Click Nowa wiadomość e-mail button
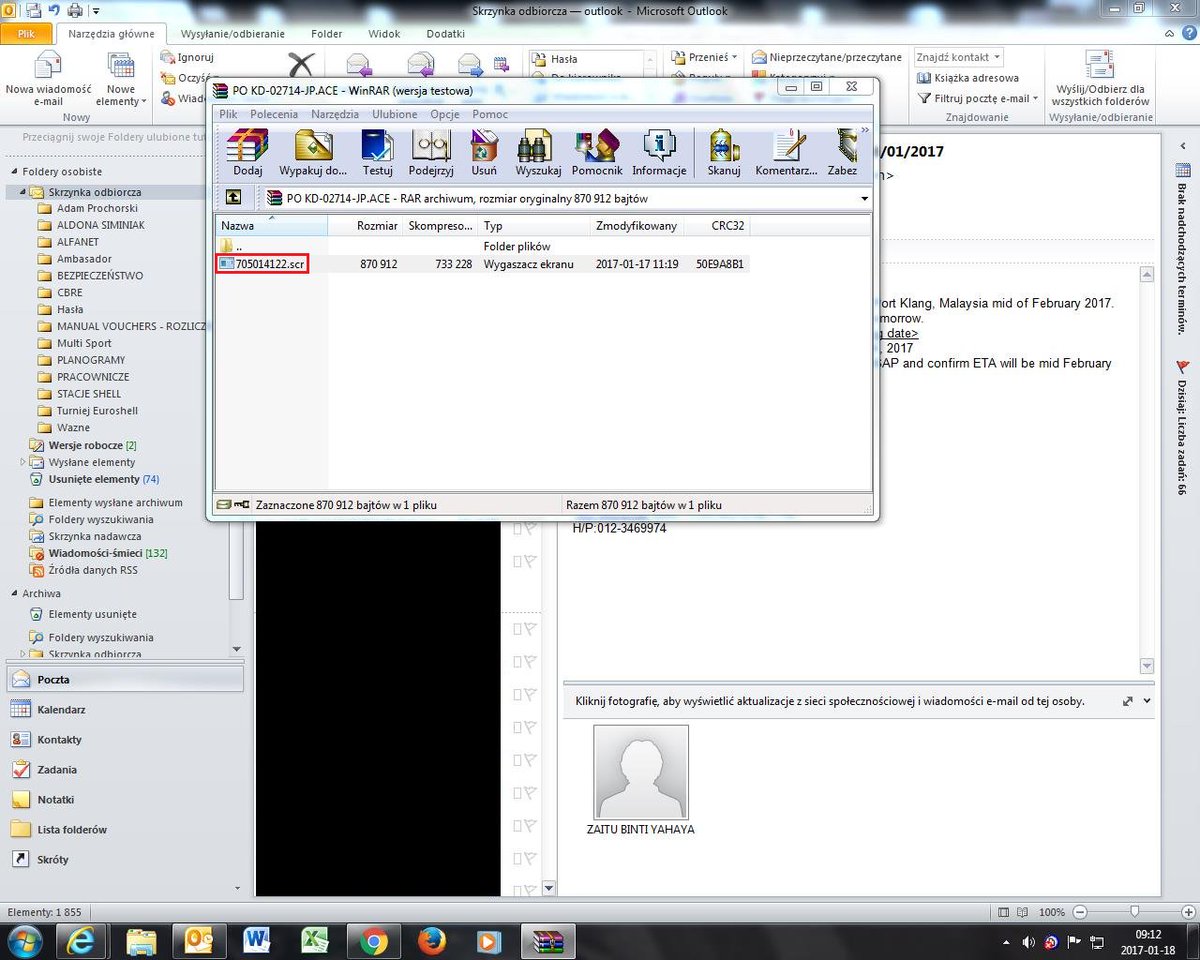1200x960 pixels. click(x=48, y=79)
